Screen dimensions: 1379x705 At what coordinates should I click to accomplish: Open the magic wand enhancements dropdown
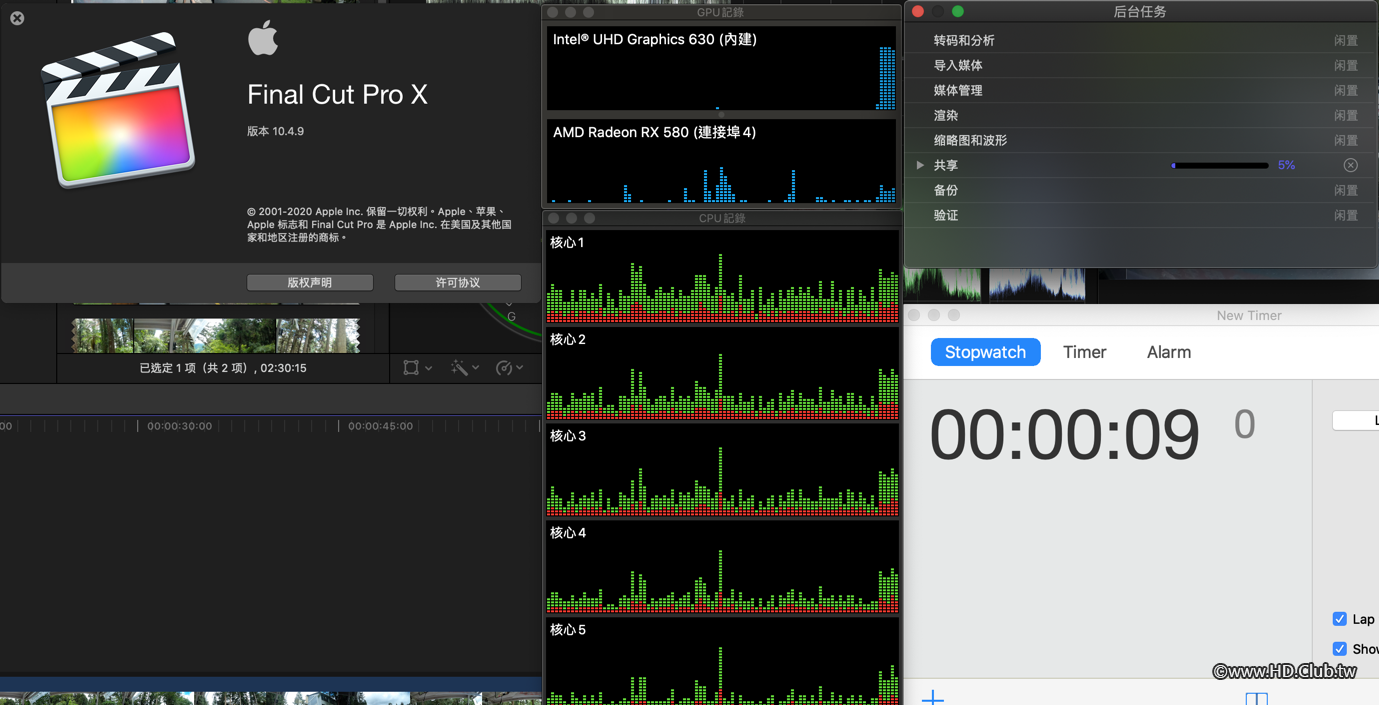coord(464,368)
